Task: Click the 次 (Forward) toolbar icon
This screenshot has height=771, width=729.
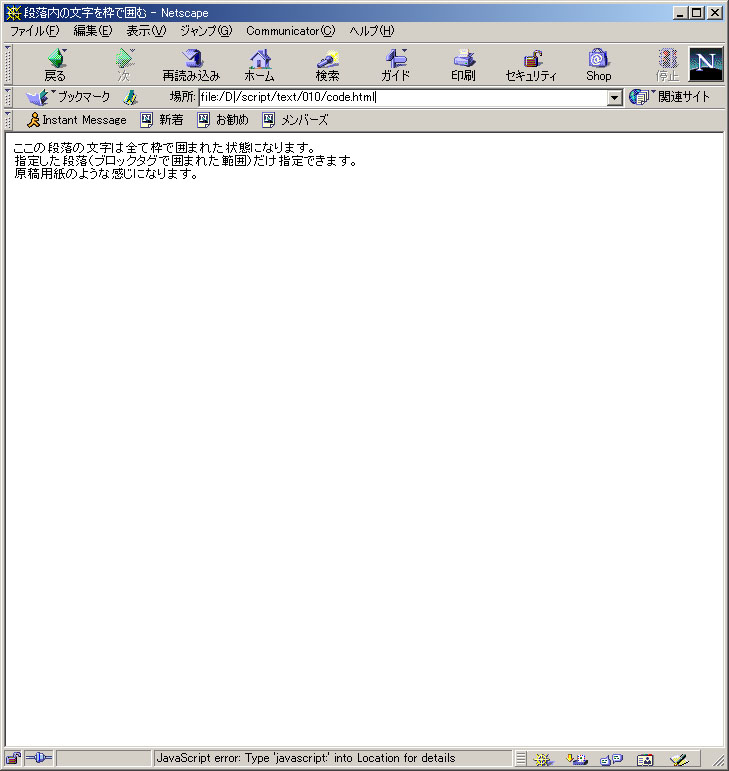Action: [124, 65]
